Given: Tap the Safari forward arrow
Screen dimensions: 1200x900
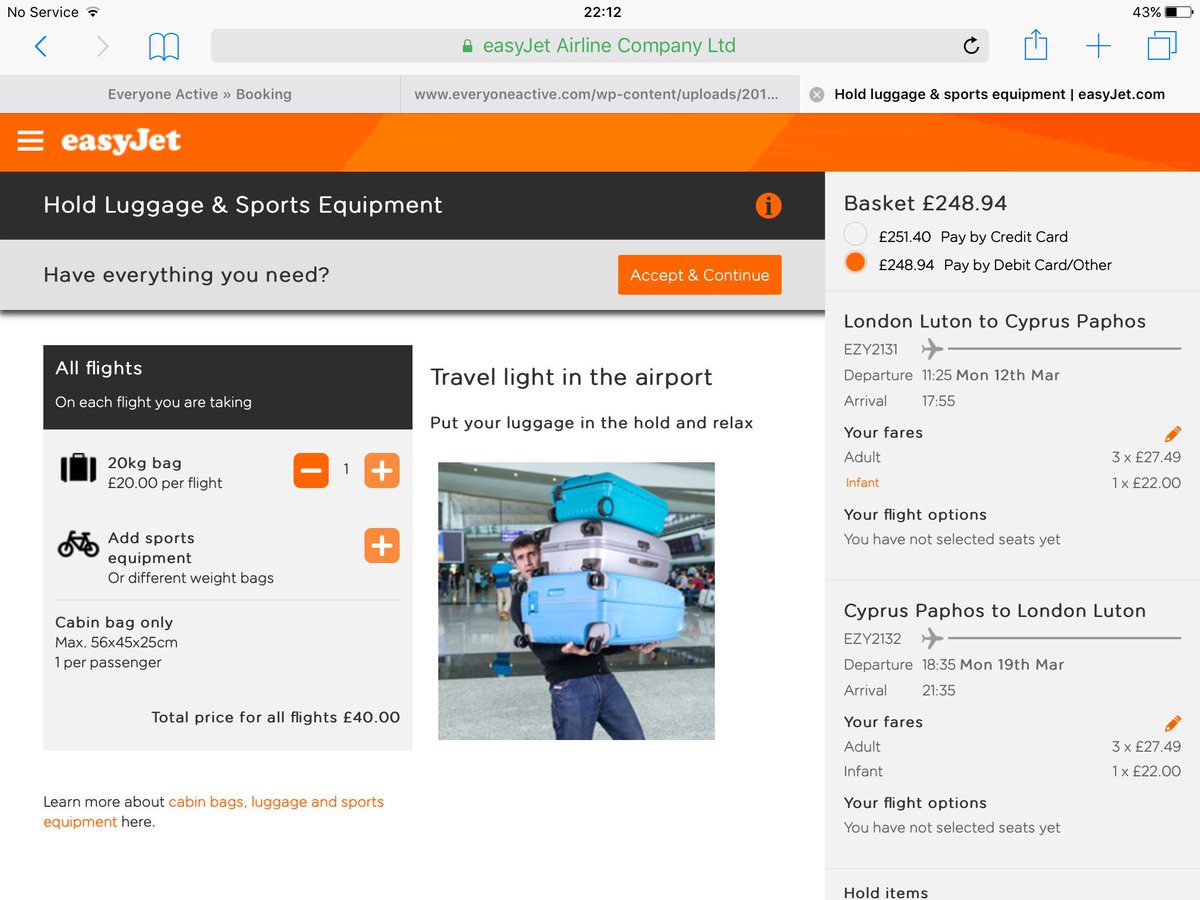Looking at the screenshot, I should pyautogui.click(x=102, y=46).
